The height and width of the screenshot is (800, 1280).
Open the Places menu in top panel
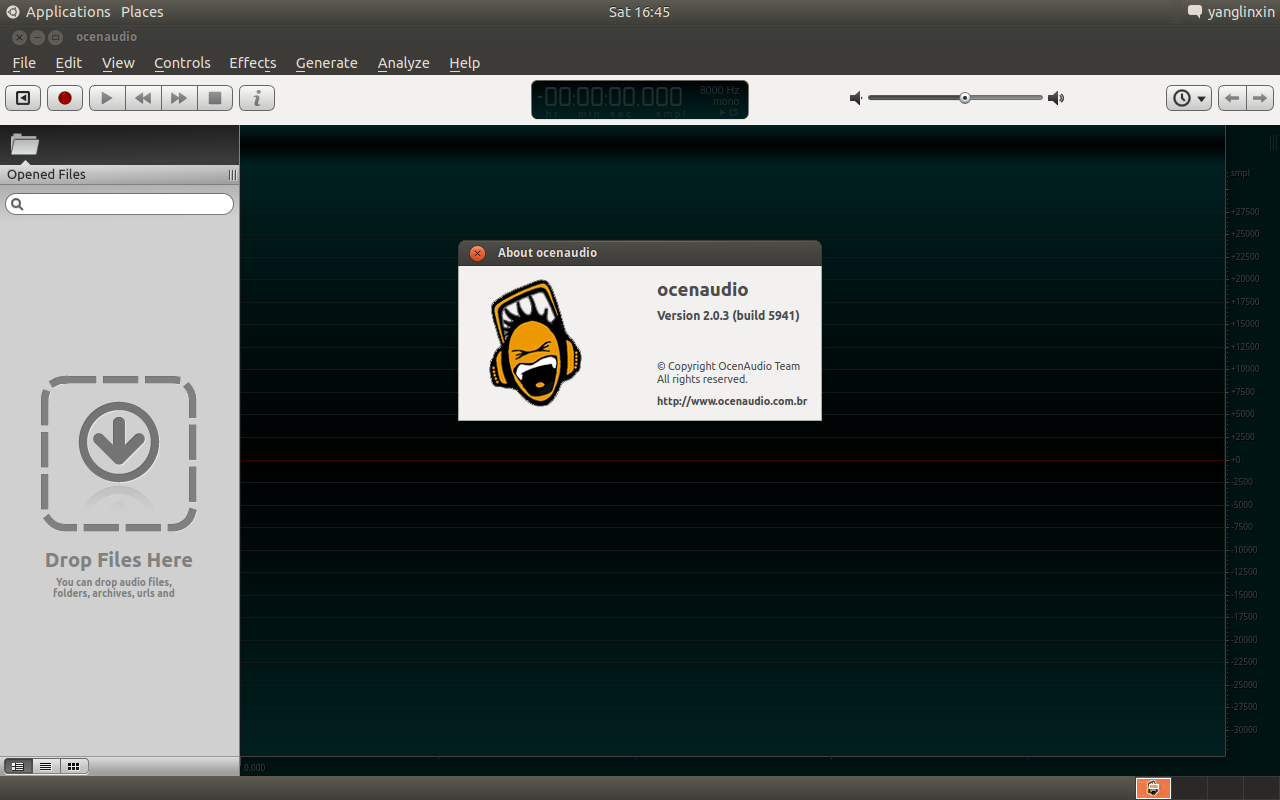(x=142, y=12)
